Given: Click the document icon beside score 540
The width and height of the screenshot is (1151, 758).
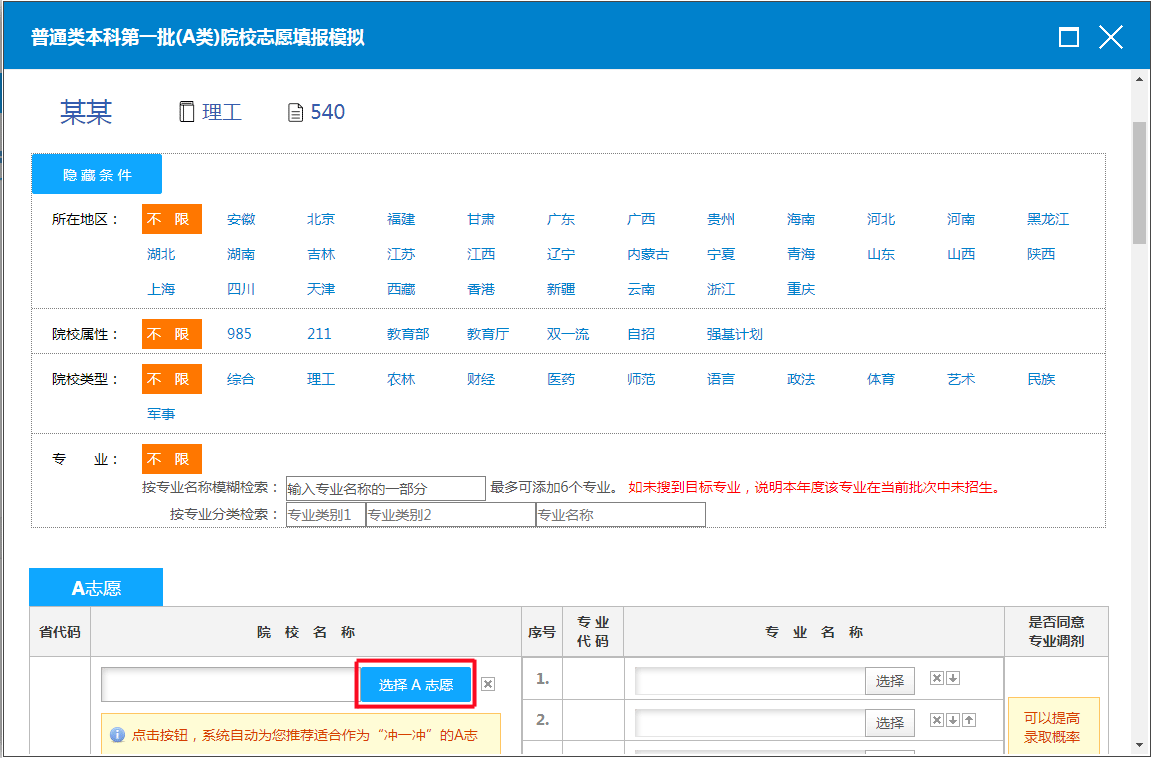Looking at the screenshot, I should click(295, 113).
